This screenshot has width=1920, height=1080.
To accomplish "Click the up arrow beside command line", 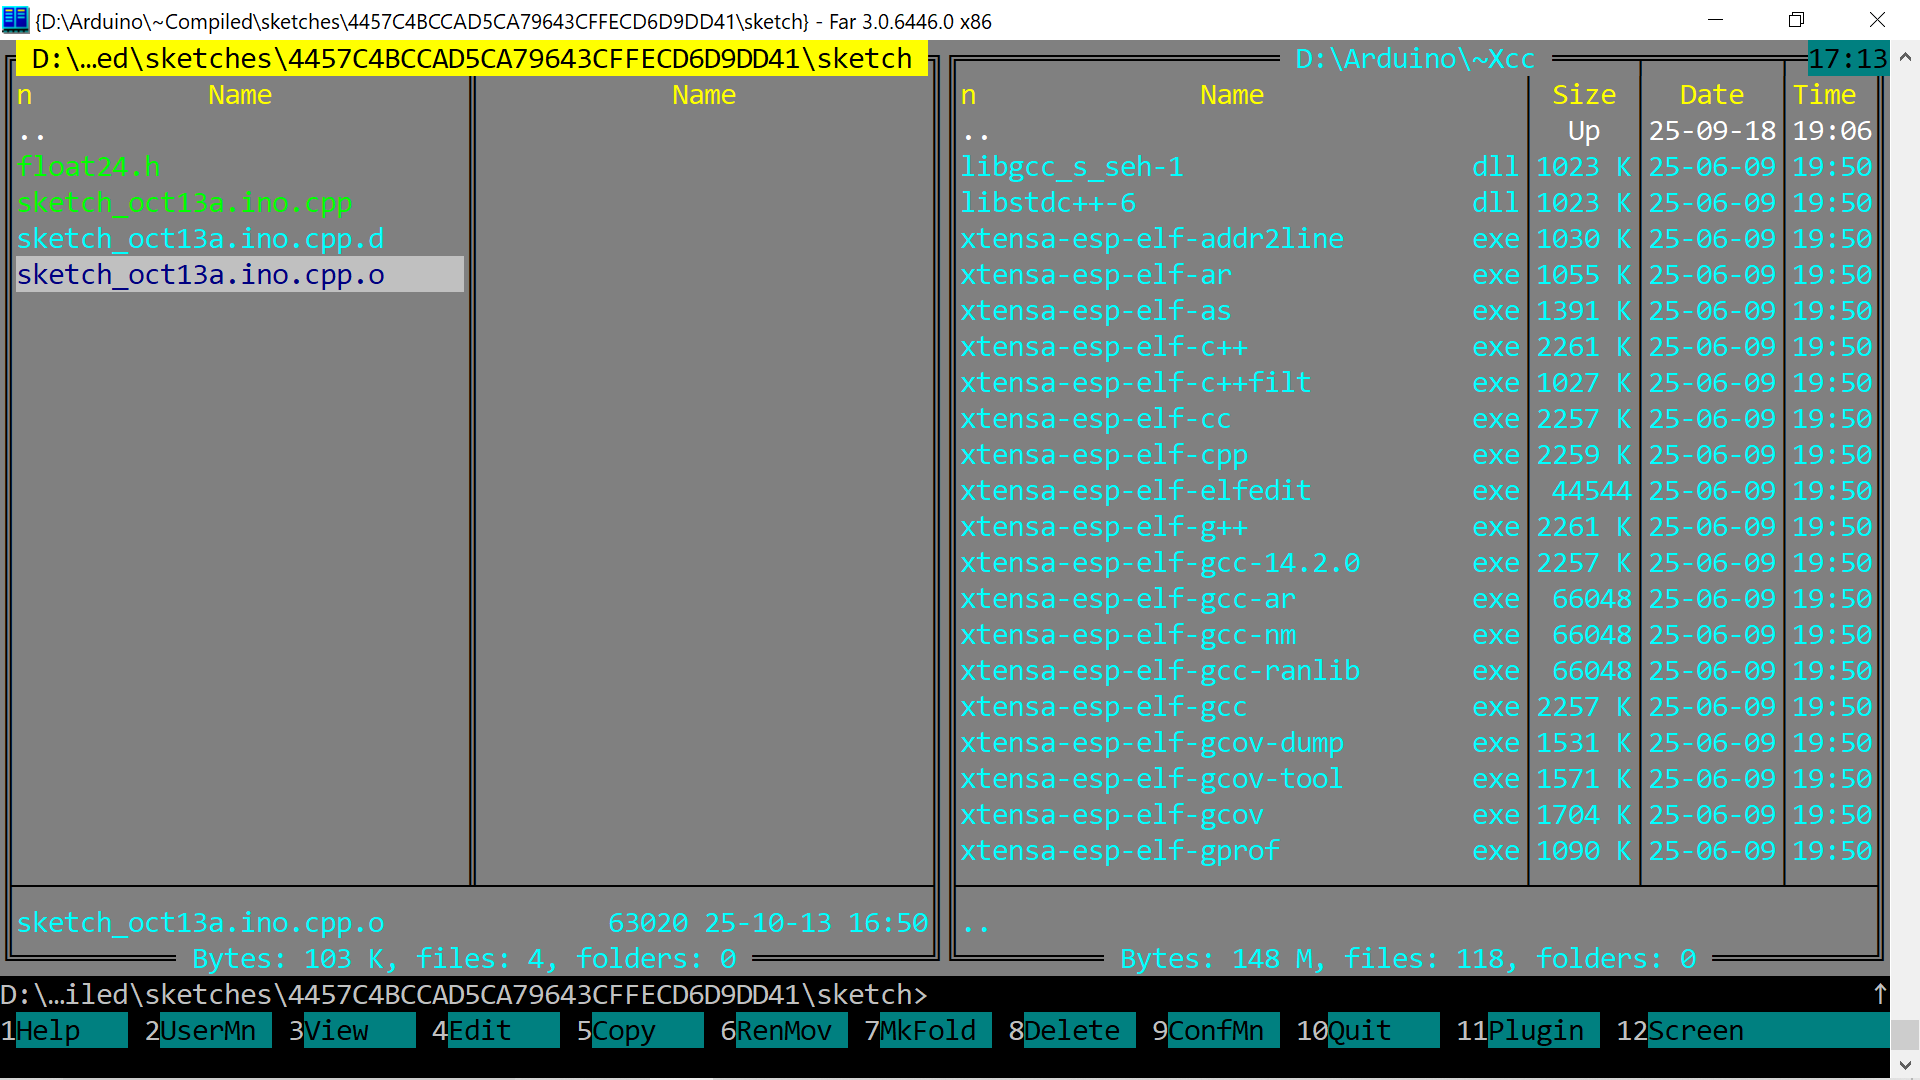I will (1879, 994).
